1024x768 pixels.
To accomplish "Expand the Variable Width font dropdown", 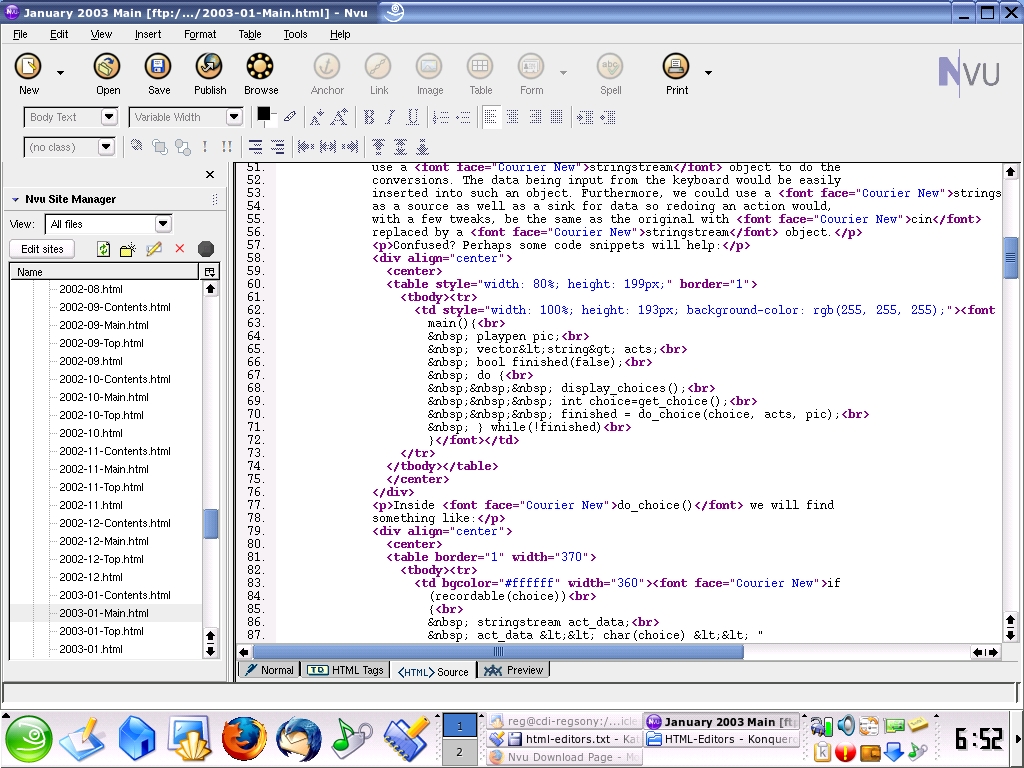I will (x=234, y=118).
